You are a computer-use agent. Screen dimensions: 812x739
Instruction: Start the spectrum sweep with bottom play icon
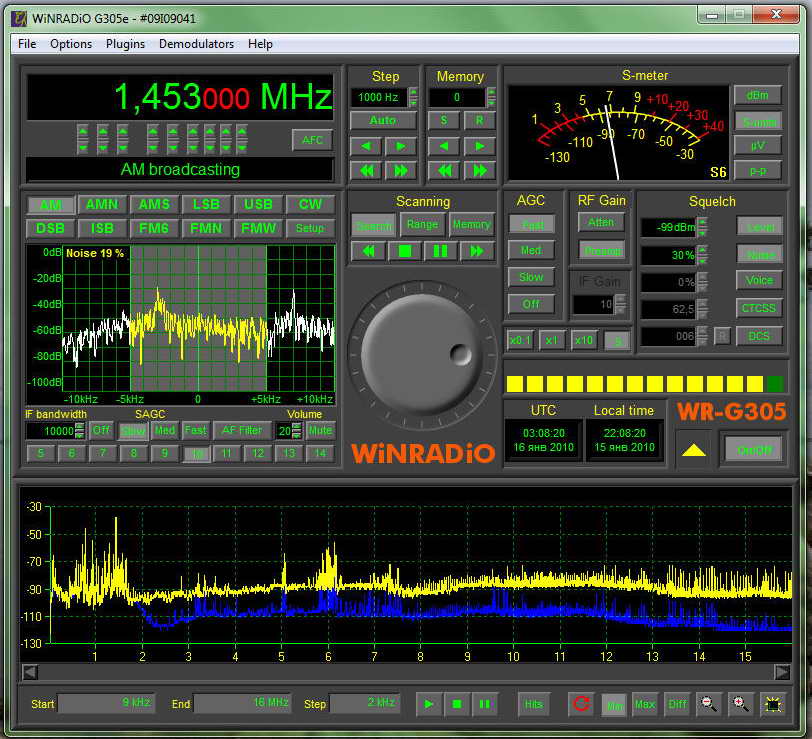[429, 704]
